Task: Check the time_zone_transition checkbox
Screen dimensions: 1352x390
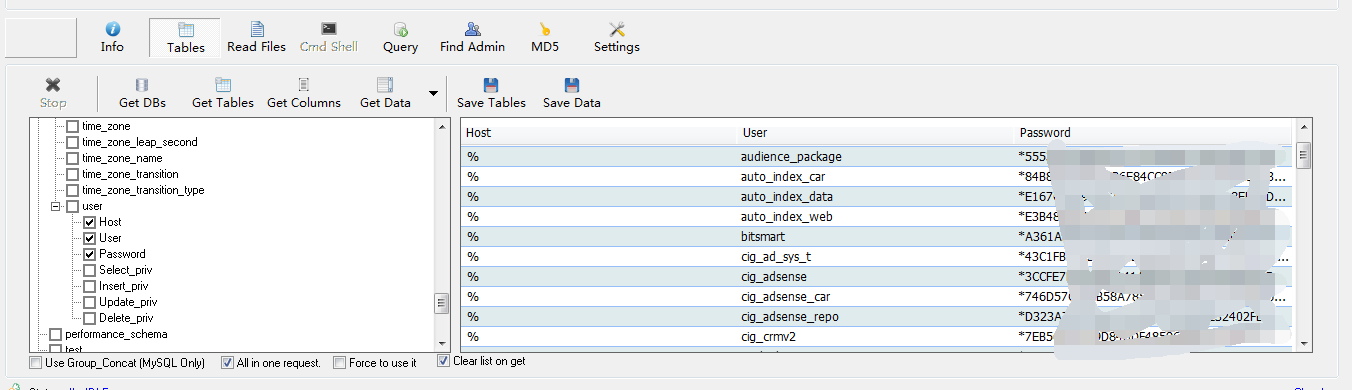Action: pos(72,174)
